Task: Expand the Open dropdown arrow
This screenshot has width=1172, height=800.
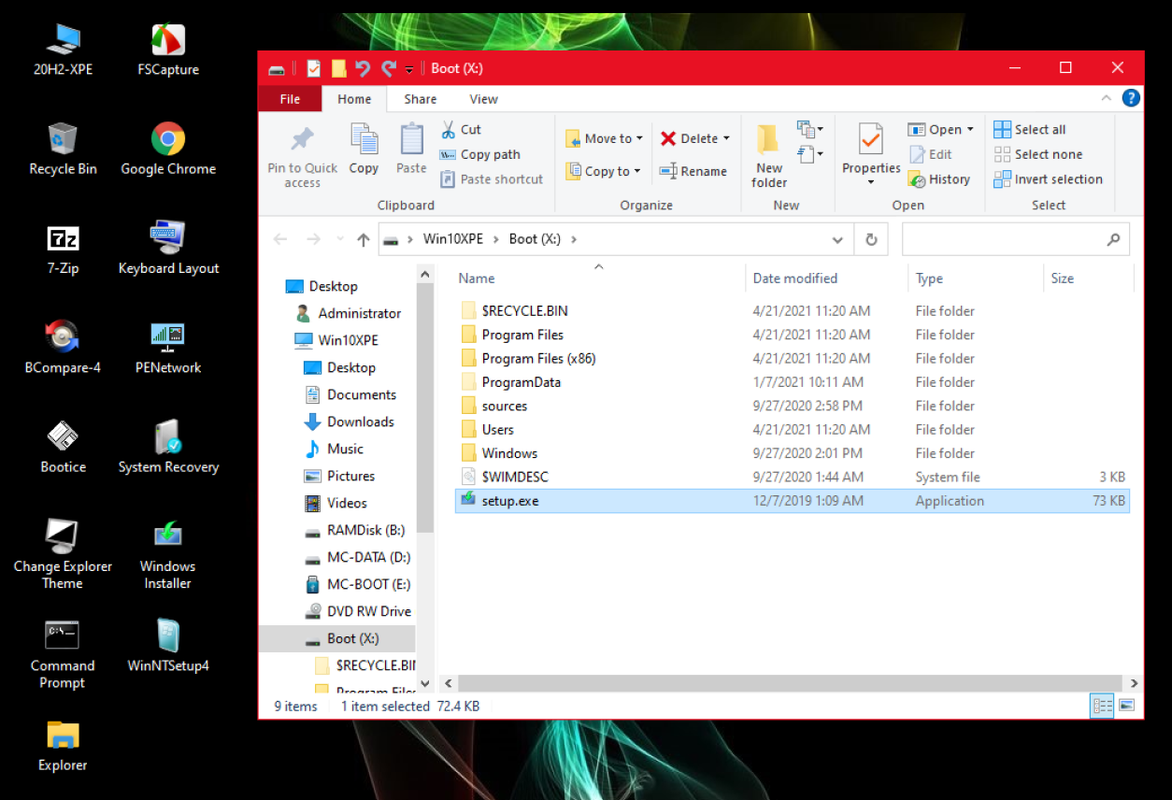Action: pos(970,129)
